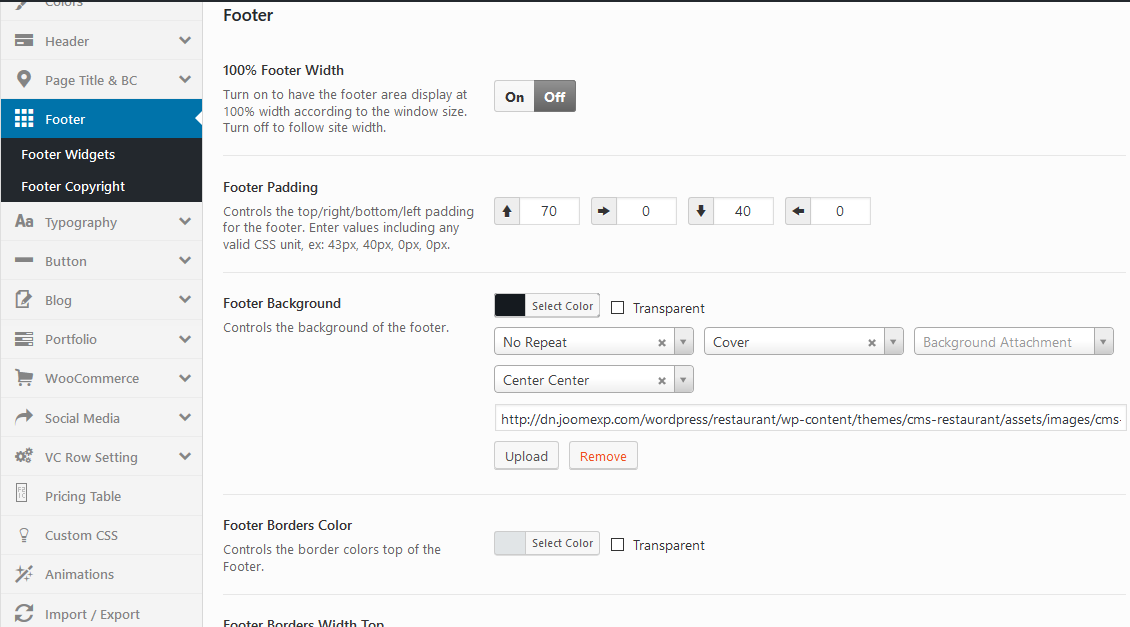Open the Footer Widgets submenu item
The height and width of the screenshot is (627, 1130).
tap(68, 155)
